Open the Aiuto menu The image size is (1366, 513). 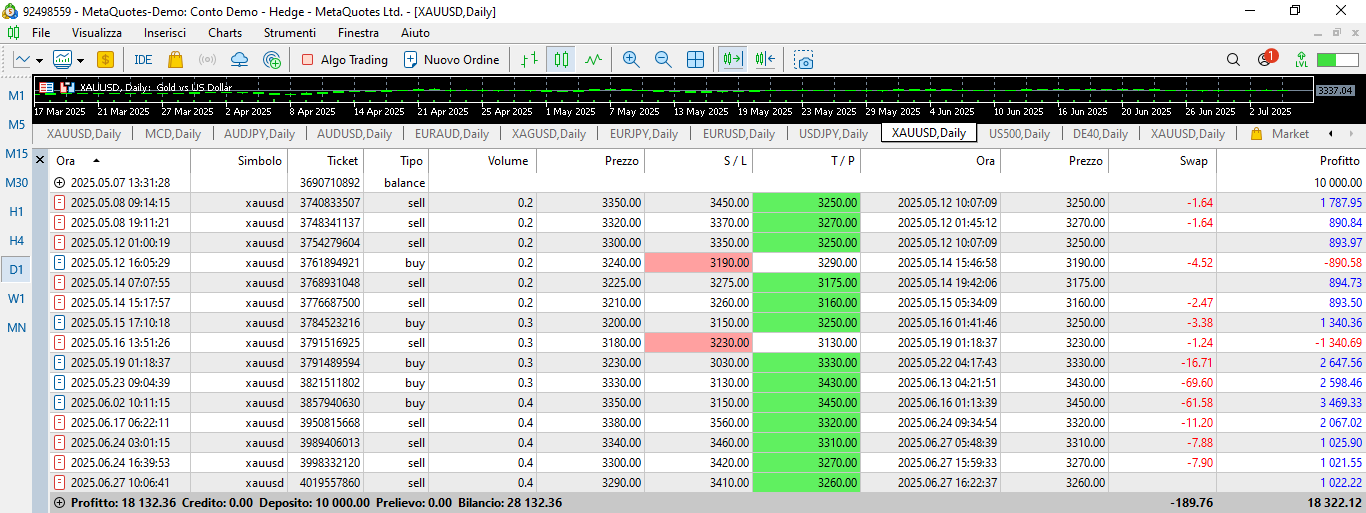tap(415, 33)
